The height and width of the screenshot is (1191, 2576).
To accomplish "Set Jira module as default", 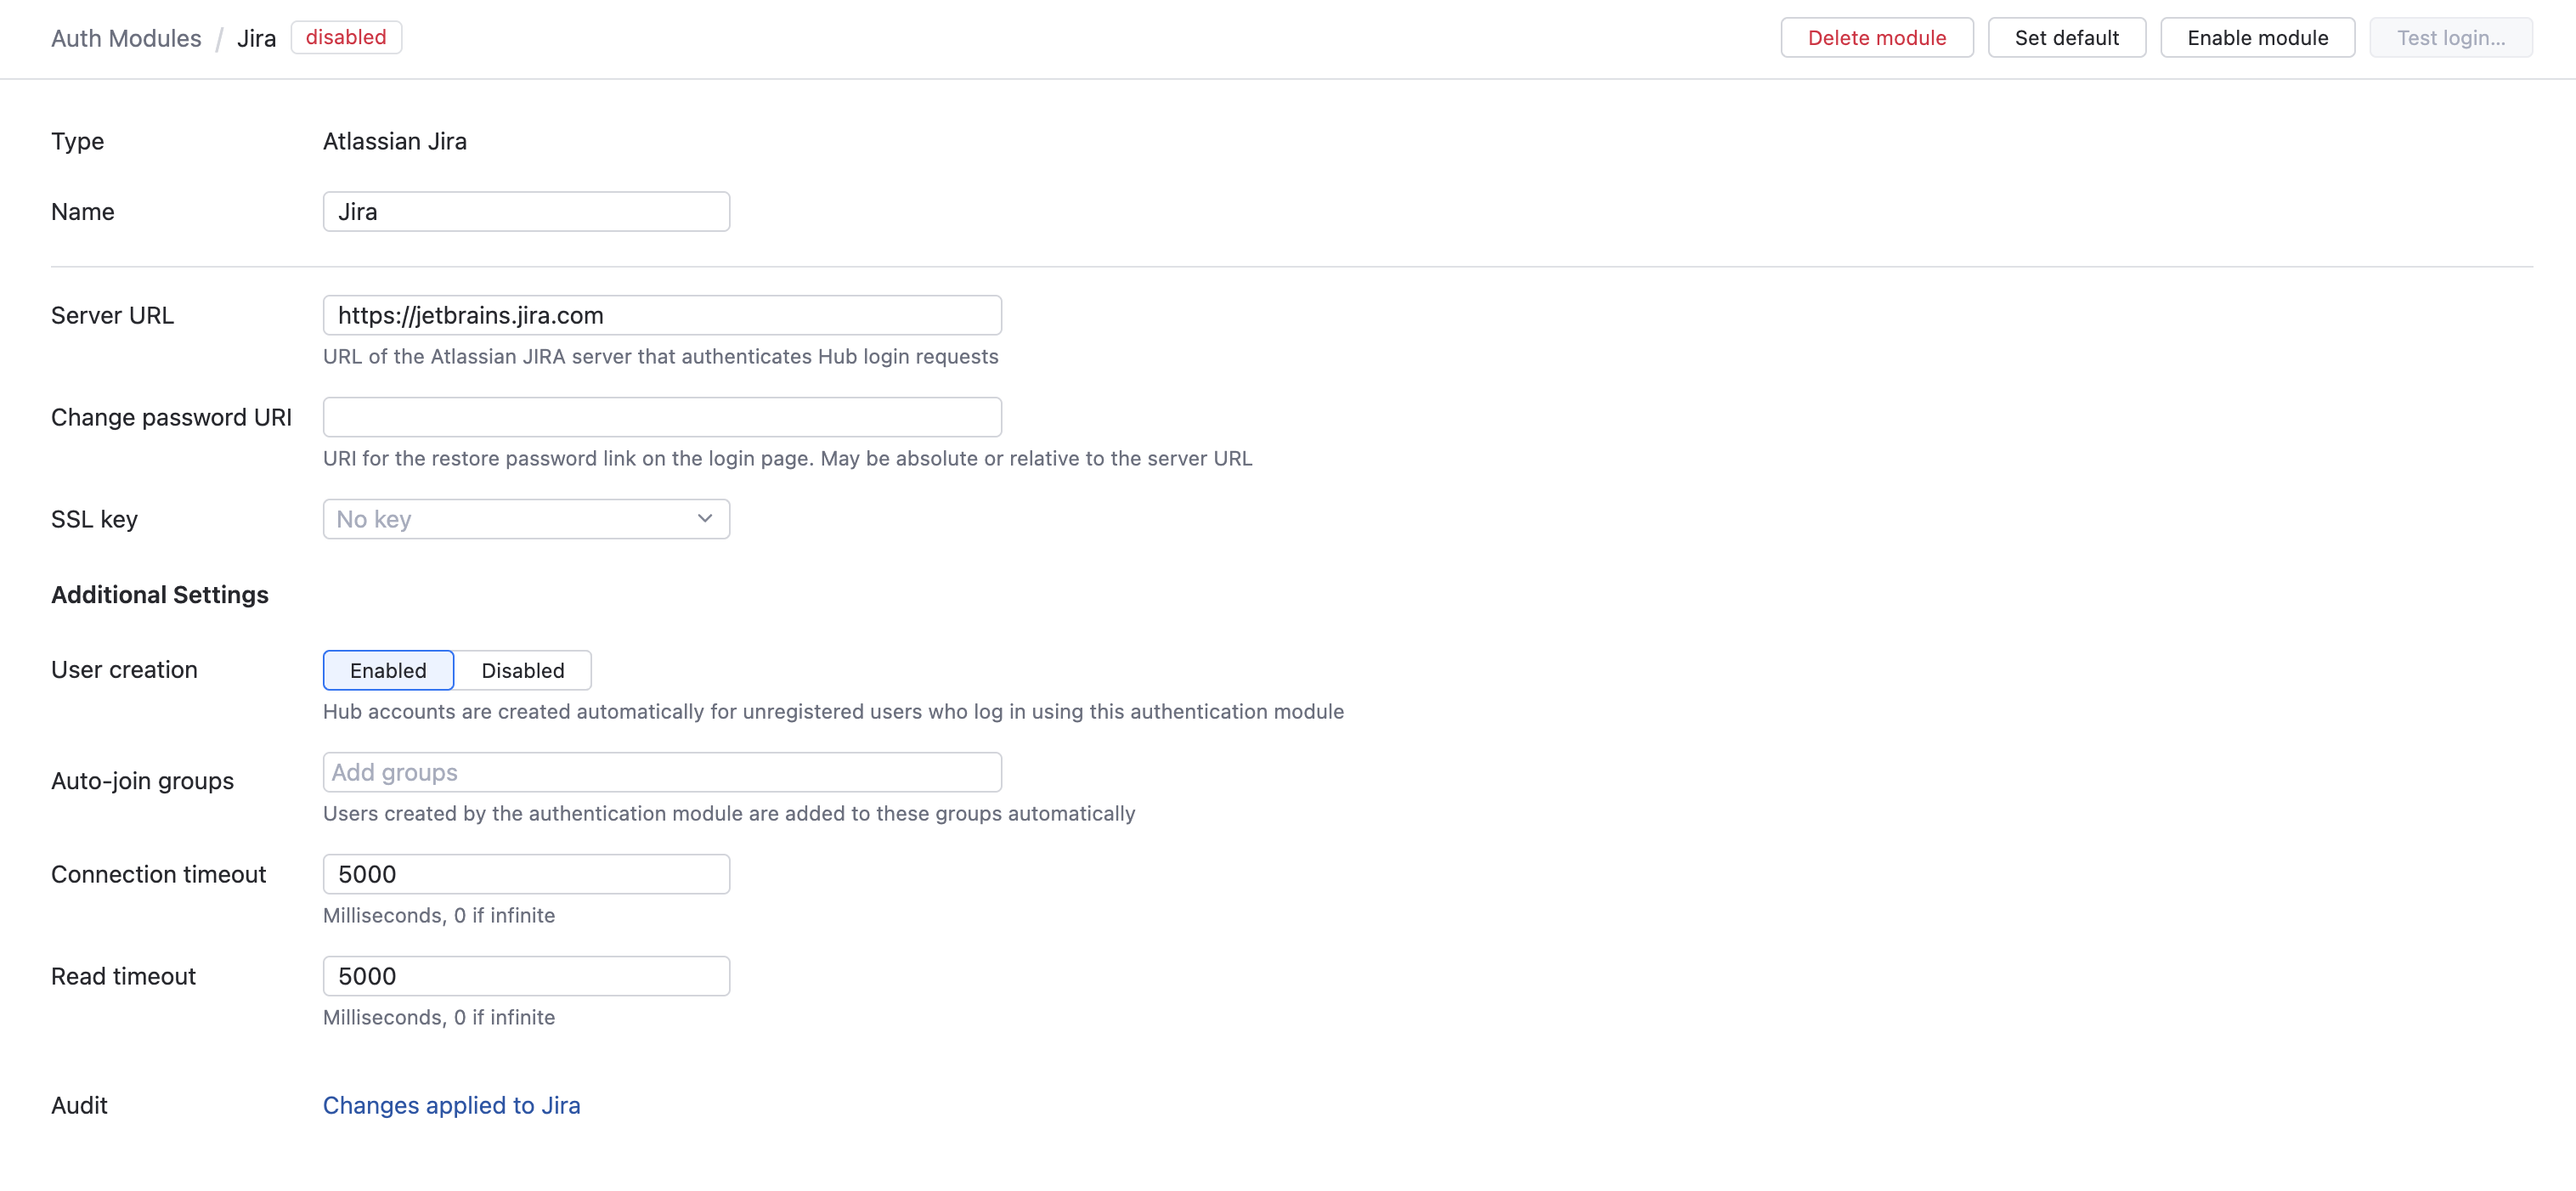I will 2066,37.
